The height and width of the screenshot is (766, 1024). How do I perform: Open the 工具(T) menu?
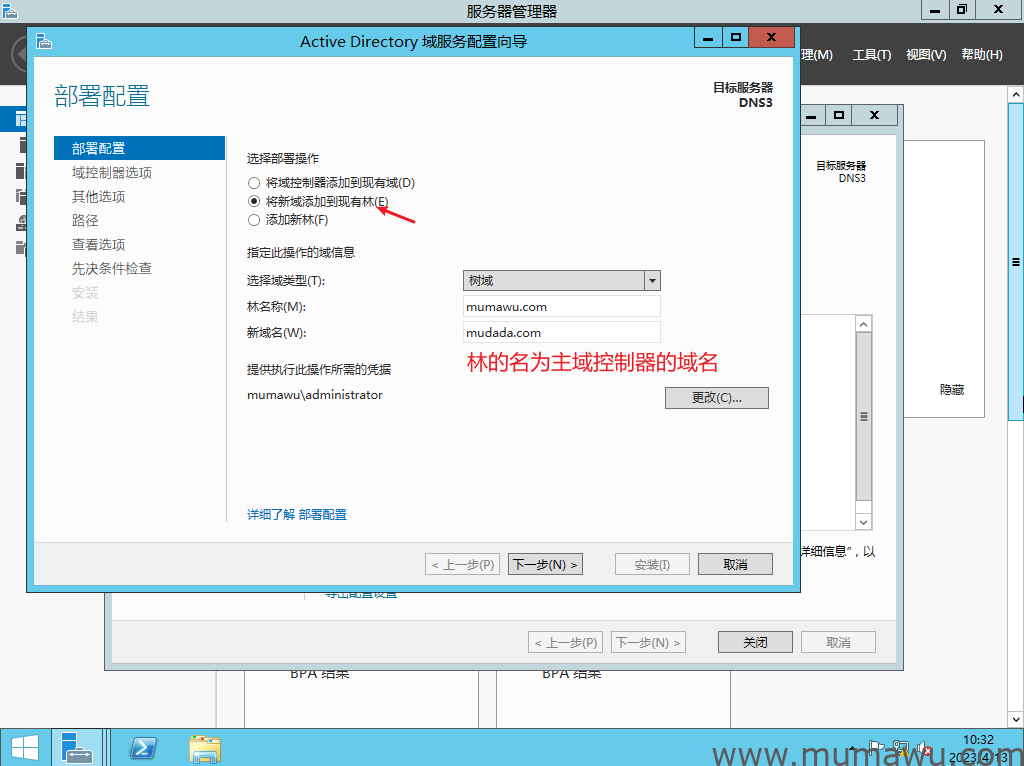871,55
